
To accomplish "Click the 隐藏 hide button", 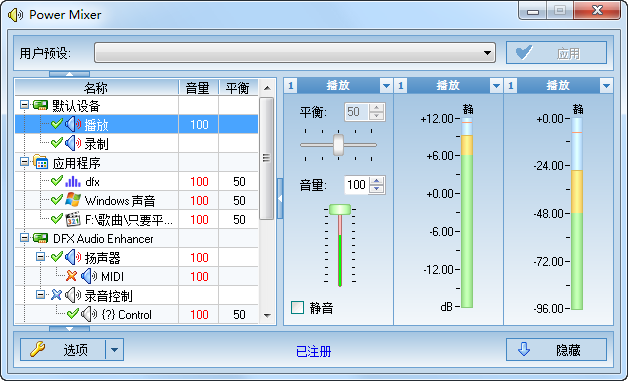I will (x=556, y=350).
